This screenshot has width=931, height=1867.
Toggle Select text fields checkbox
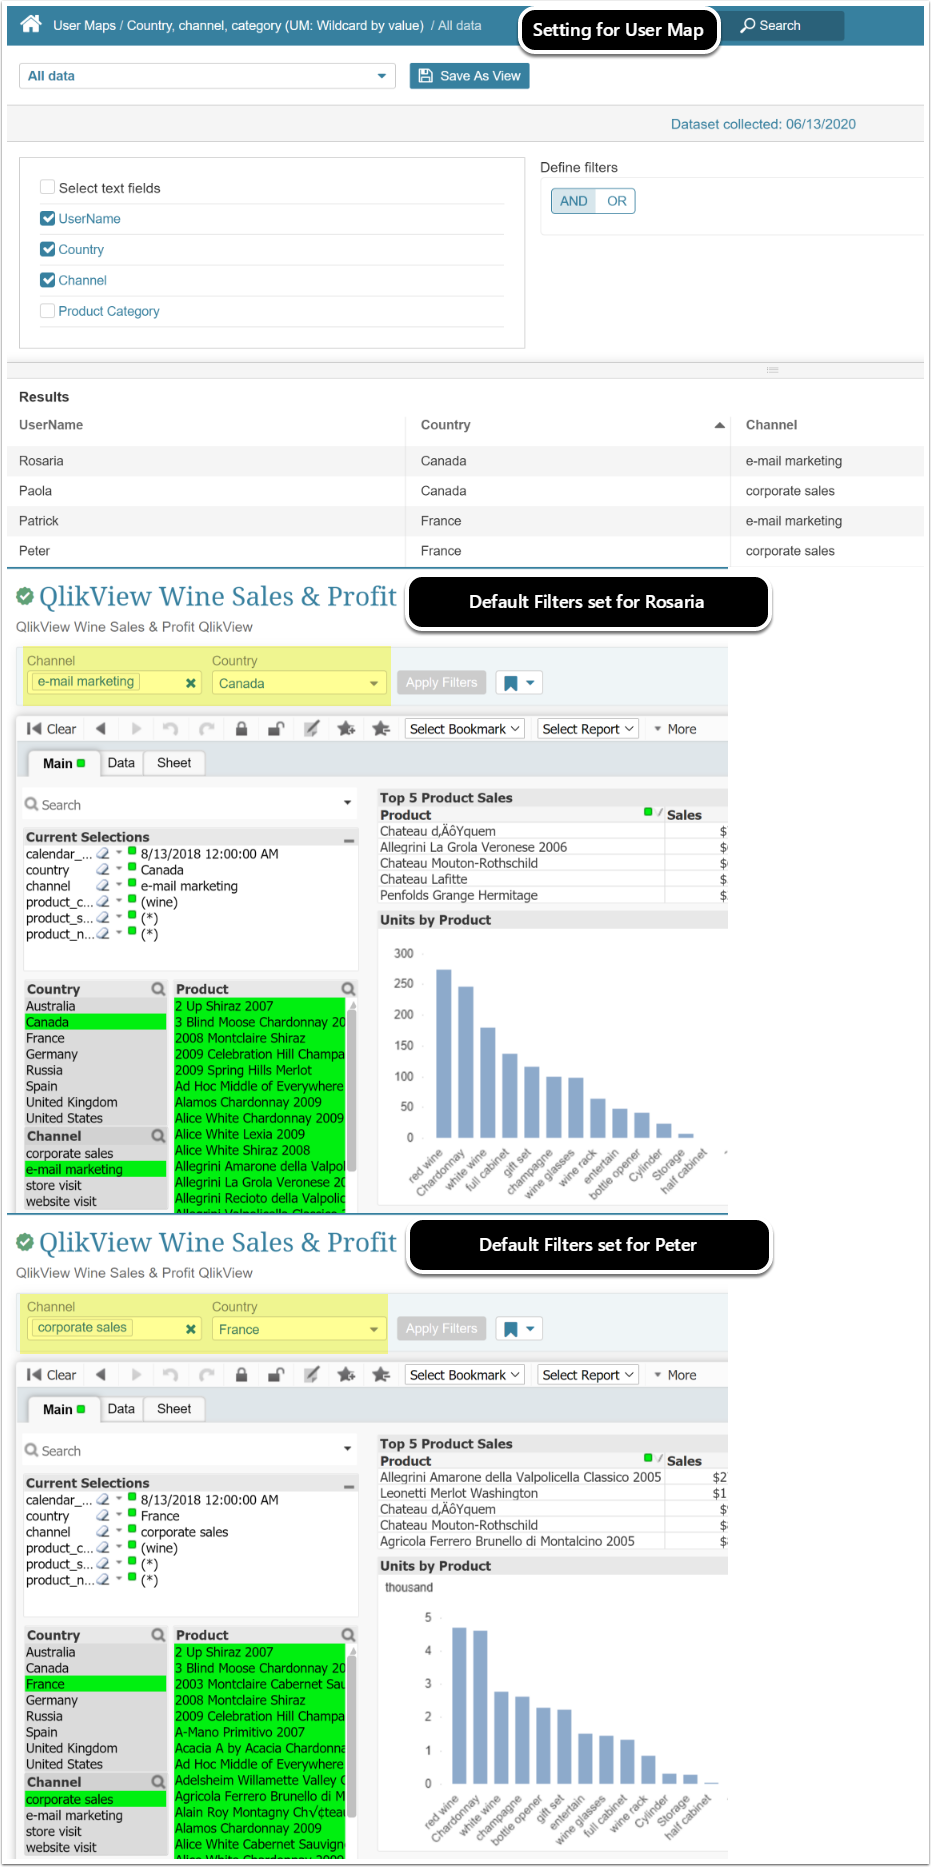[x=47, y=187]
